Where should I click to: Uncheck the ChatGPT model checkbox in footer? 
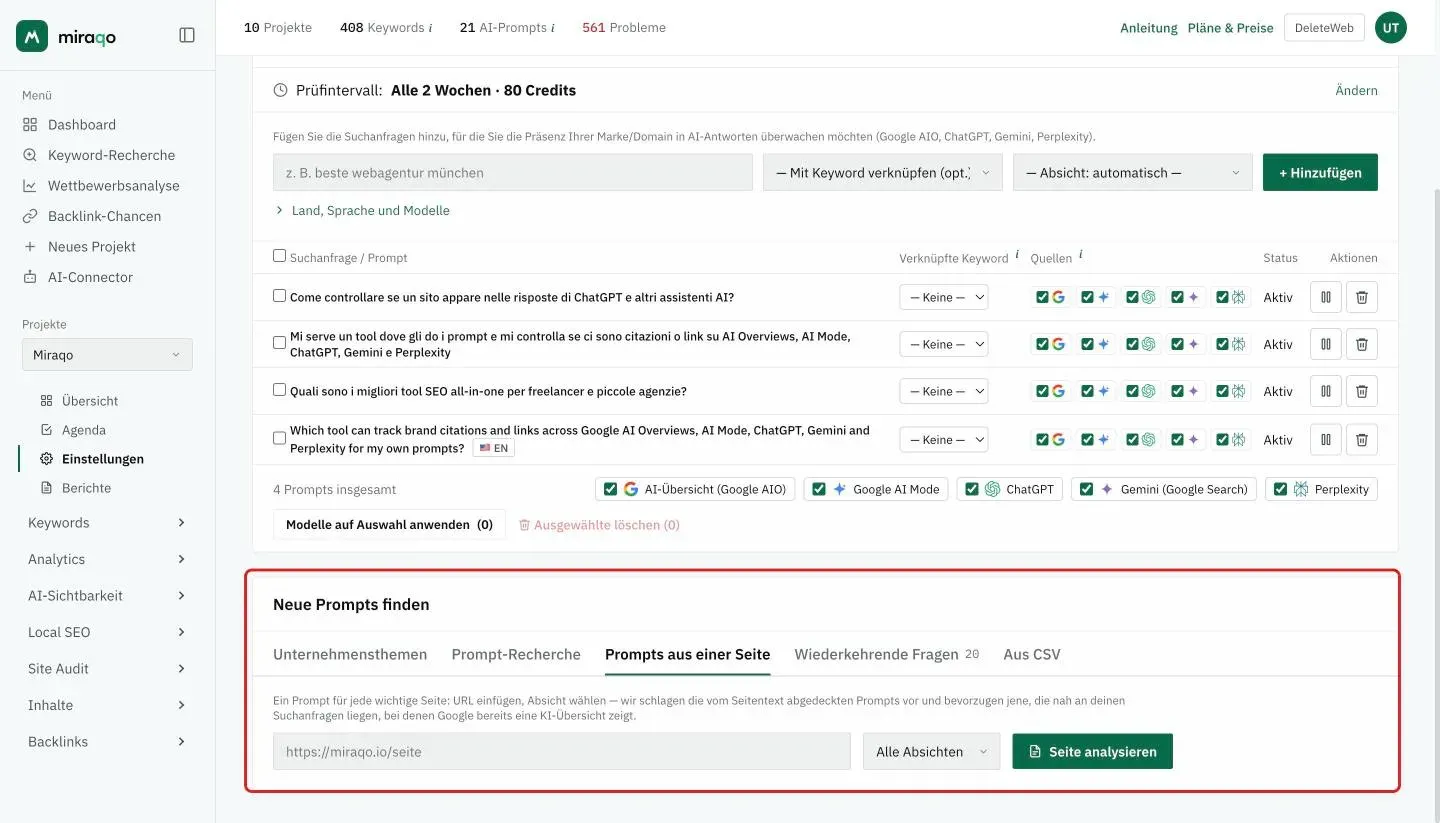[x=971, y=489]
